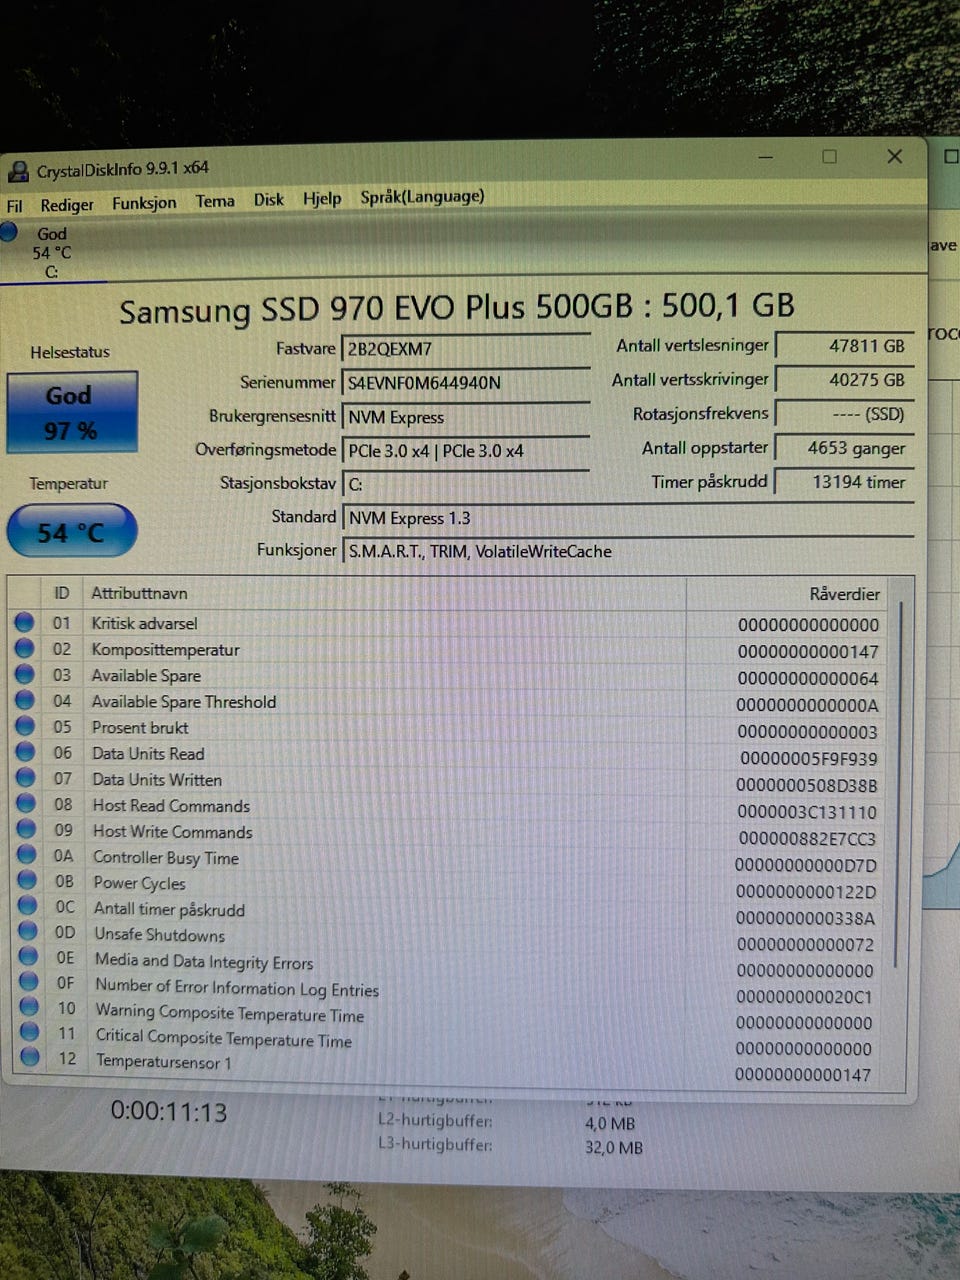Maximize the CrystalDiskInfo window
The image size is (960, 1280).
(x=829, y=156)
